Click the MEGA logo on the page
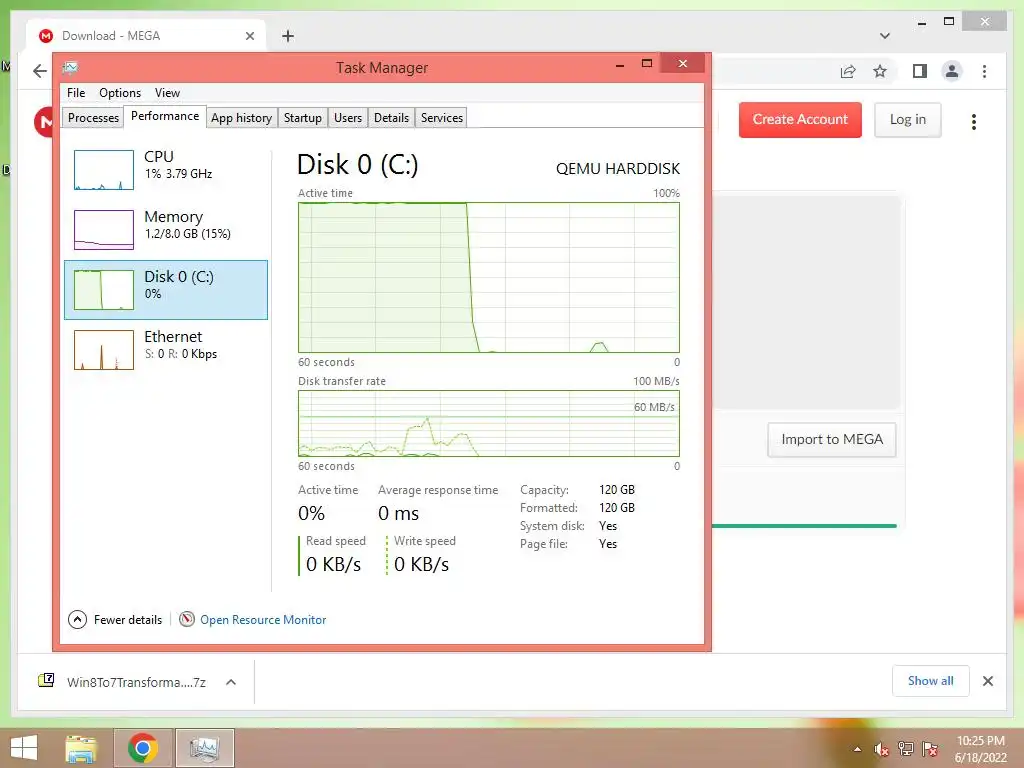This screenshot has width=1024, height=768. coord(44,121)
